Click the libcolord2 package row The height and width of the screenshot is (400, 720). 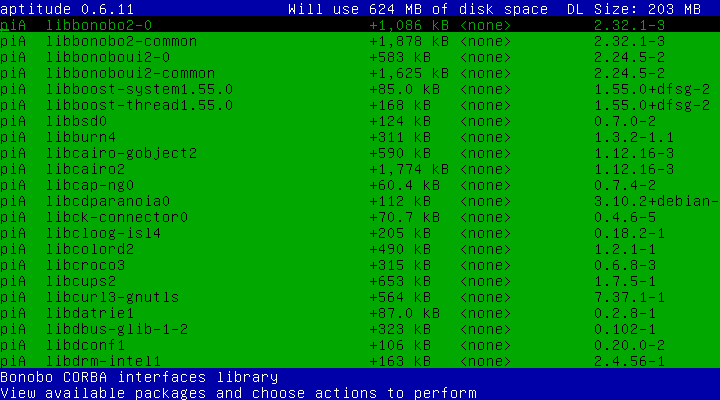(90, 249)
